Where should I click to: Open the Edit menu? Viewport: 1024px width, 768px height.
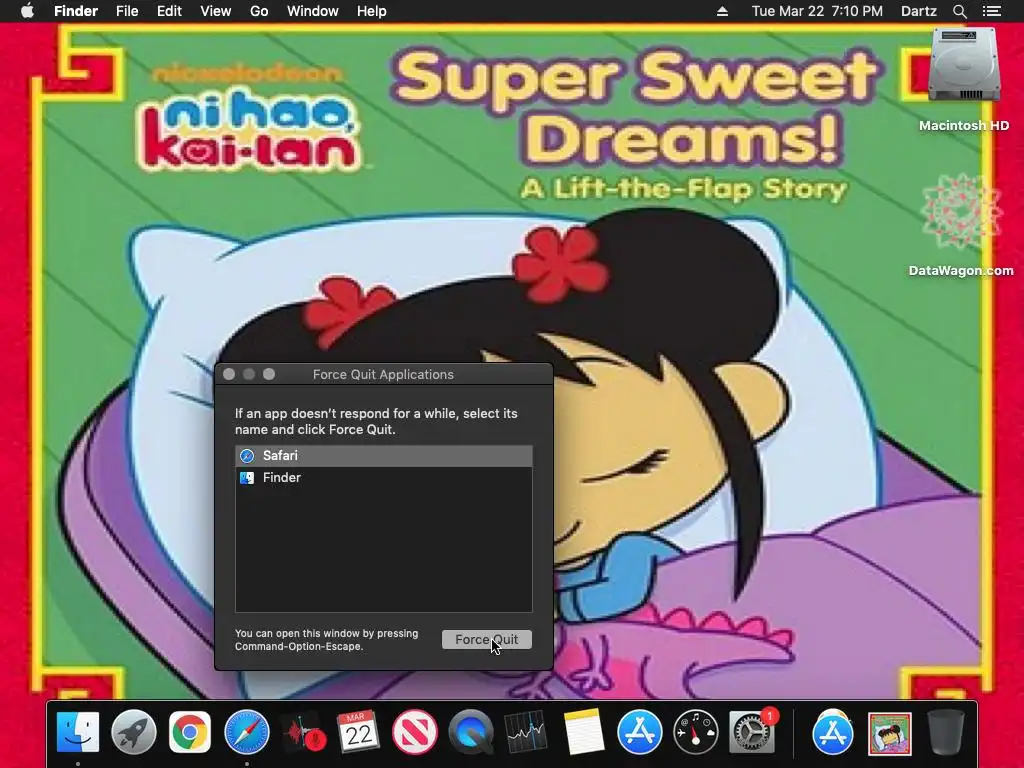(169, 11)
